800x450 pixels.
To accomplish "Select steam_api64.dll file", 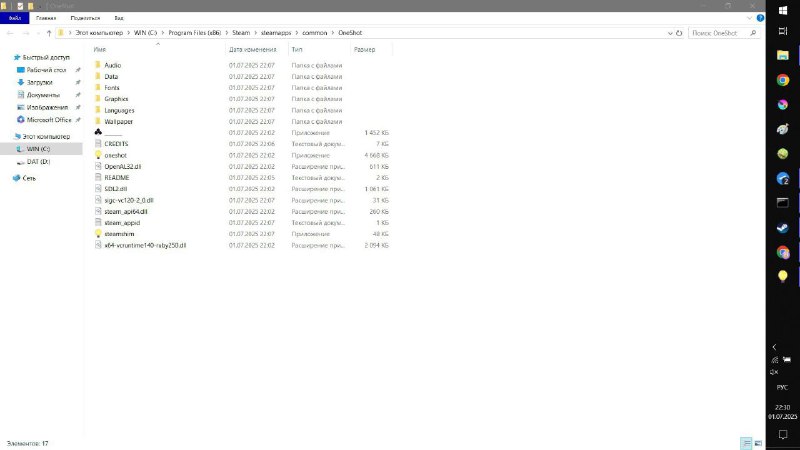I will coord(126,211).
